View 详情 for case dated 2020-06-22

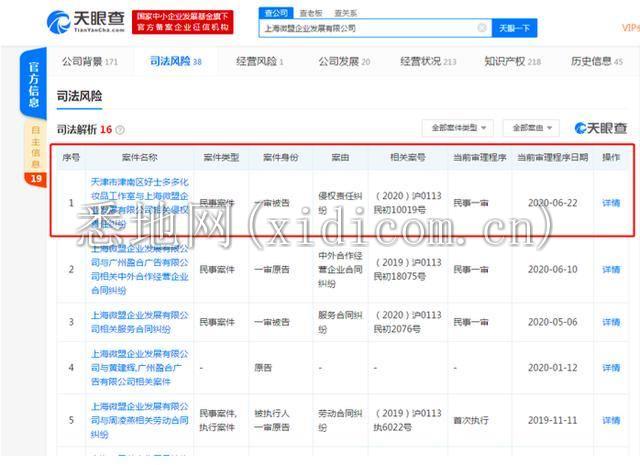tap(611, 203)
